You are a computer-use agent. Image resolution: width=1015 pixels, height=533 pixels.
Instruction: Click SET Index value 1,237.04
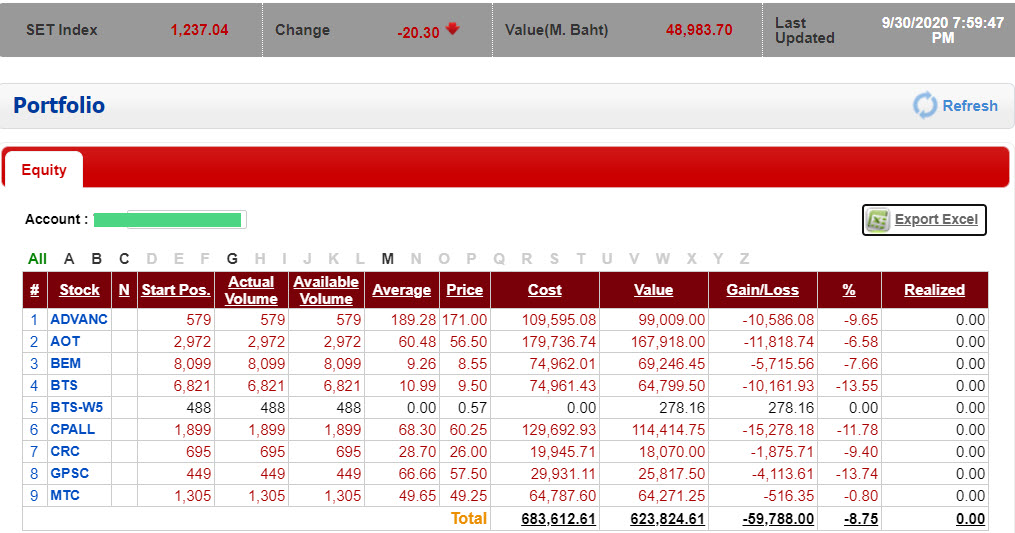199,30
